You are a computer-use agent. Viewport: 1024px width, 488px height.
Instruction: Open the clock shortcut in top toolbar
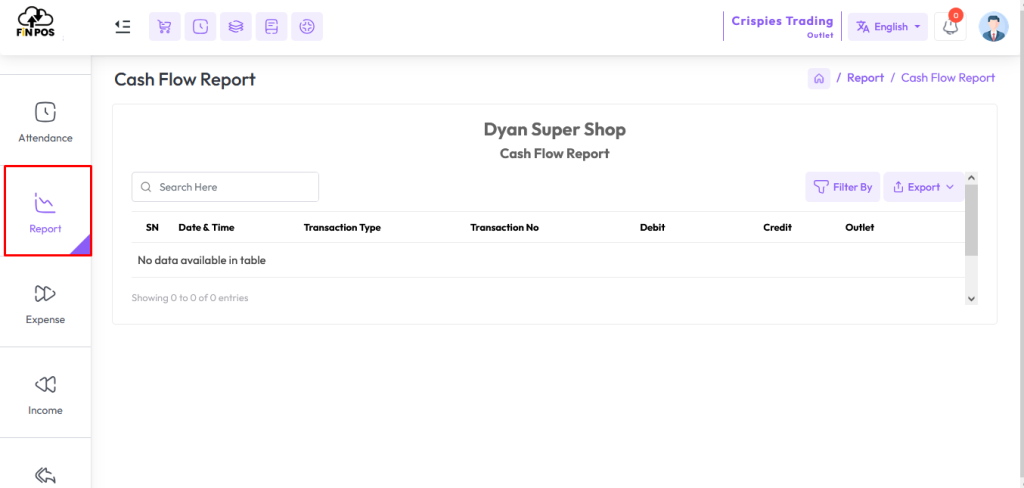tap(200, 27)
